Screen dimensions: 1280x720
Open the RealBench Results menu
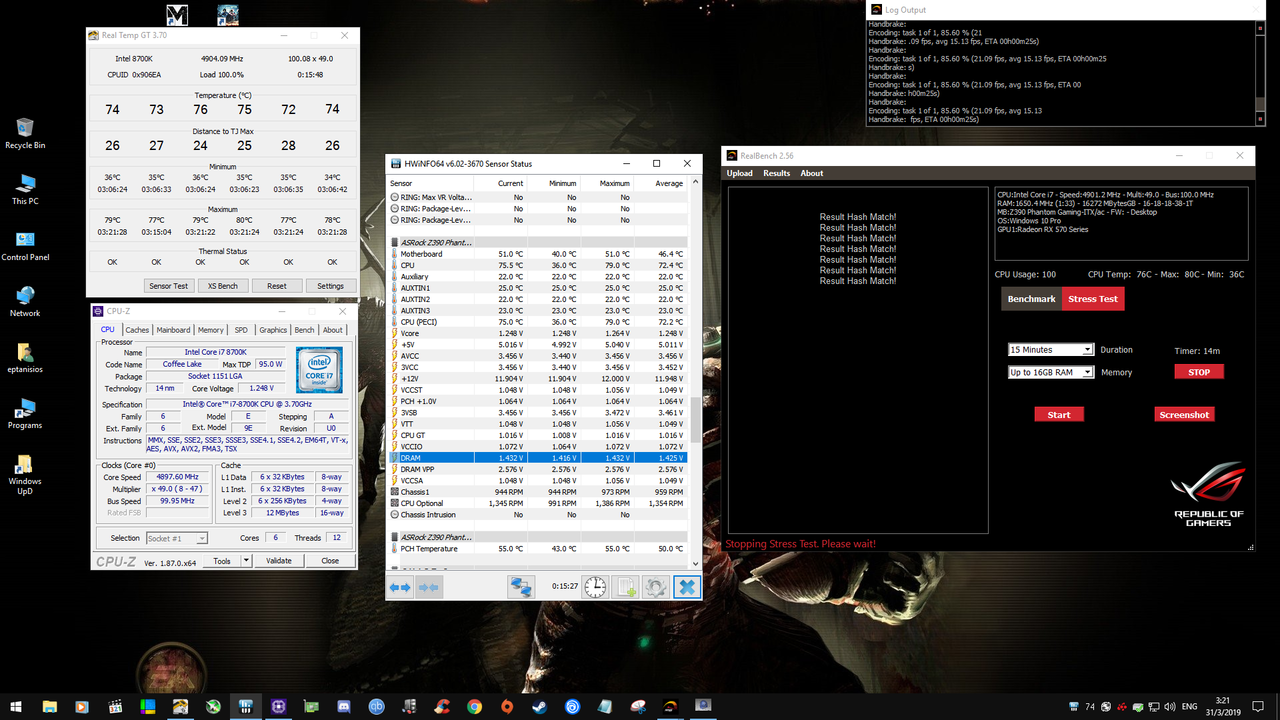tap(776, 173)
